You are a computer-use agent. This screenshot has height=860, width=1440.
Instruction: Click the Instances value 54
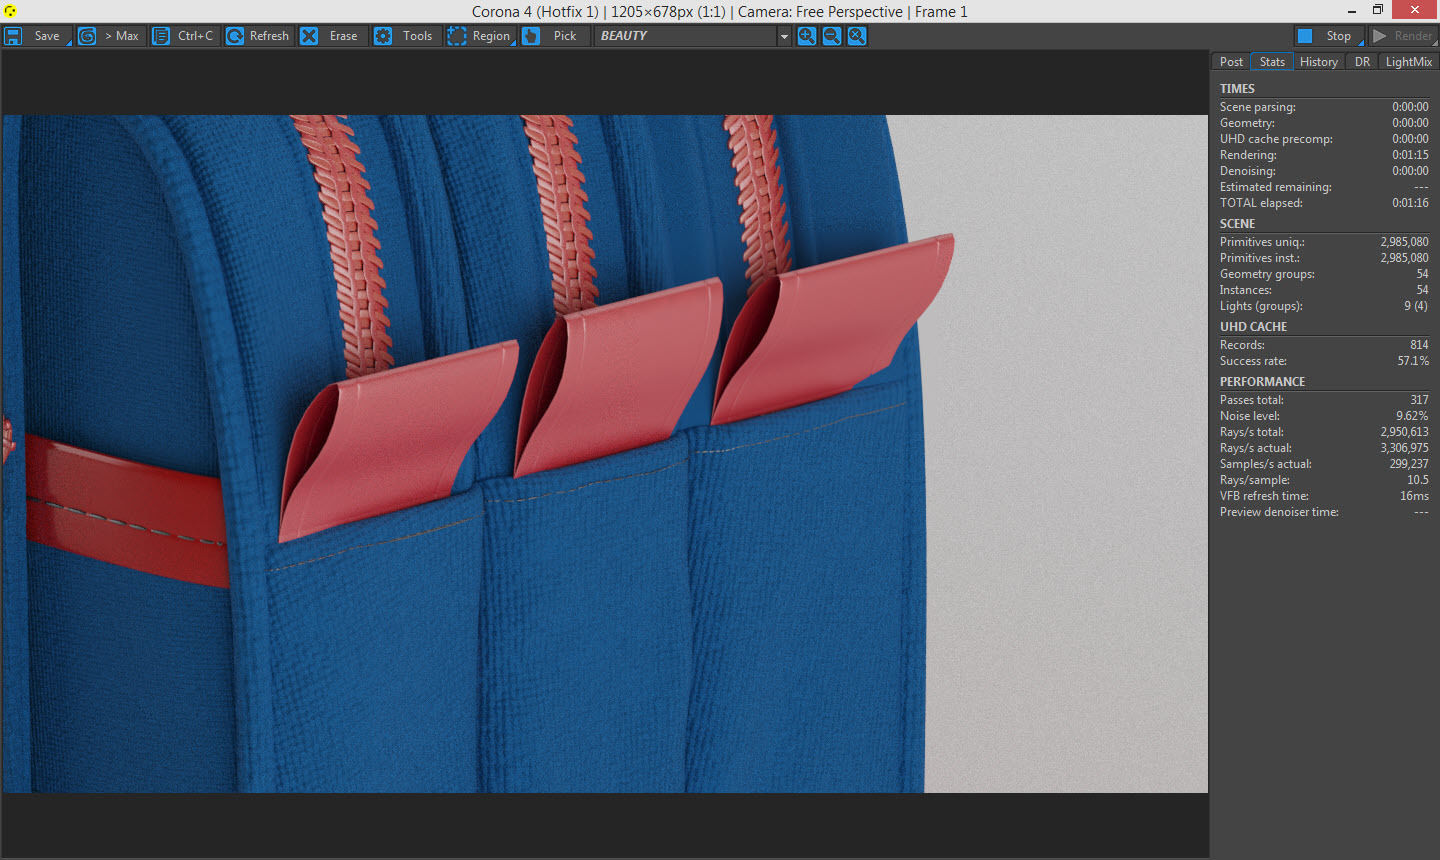1422,290
